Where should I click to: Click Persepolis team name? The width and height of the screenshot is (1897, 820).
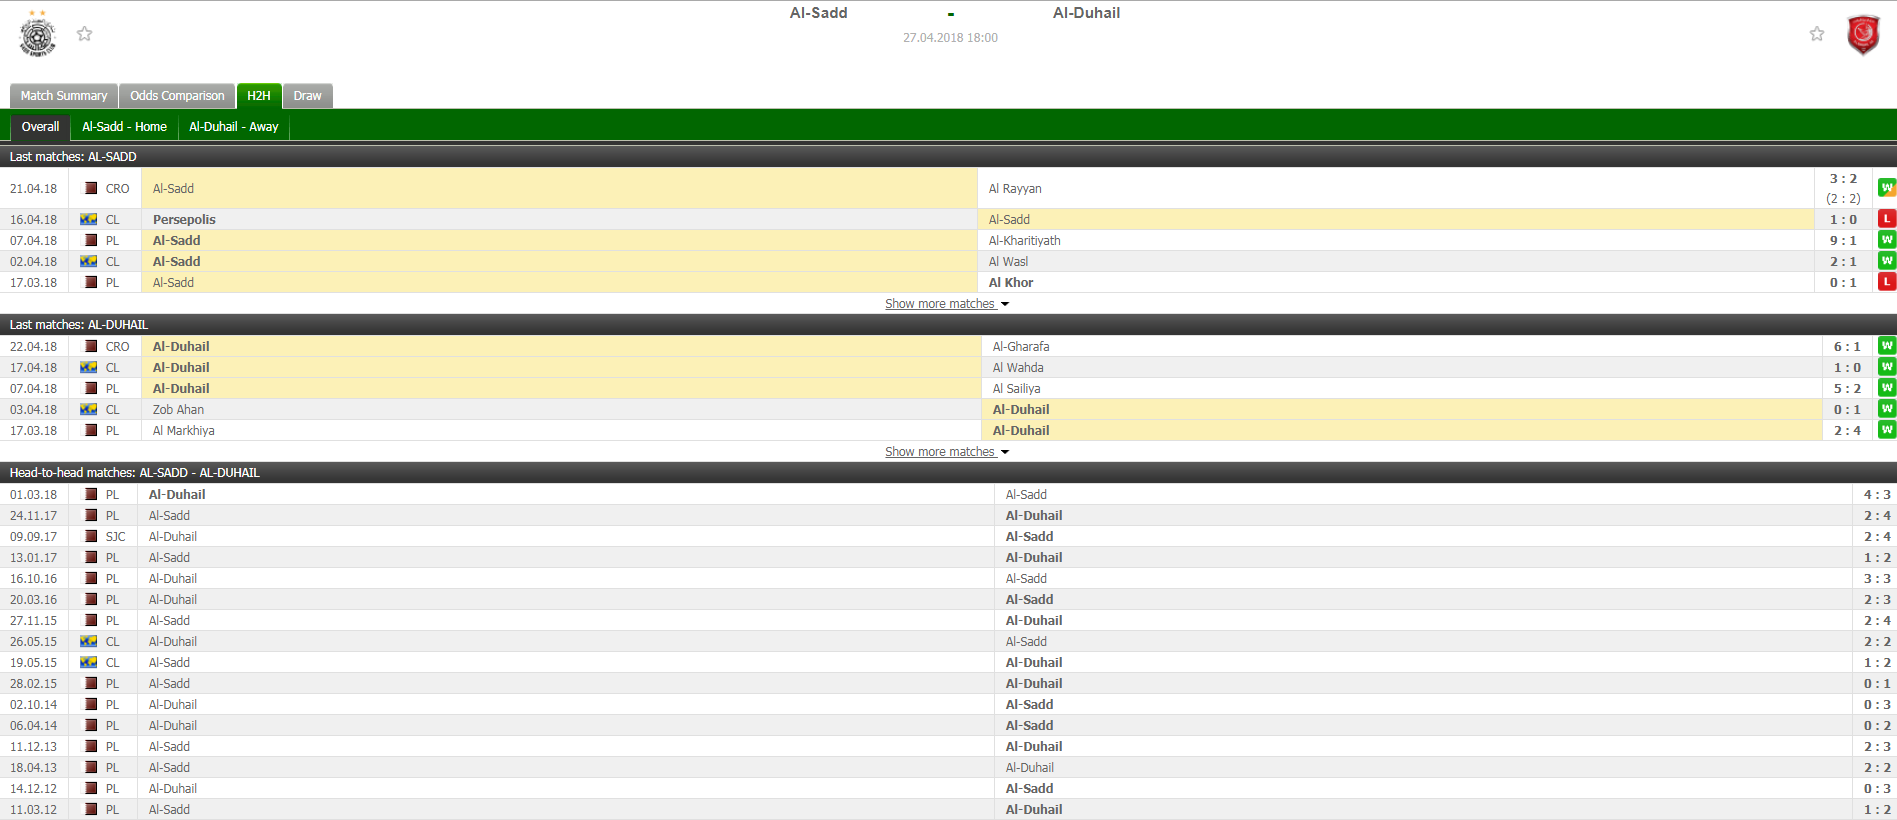tap(184, 219)
